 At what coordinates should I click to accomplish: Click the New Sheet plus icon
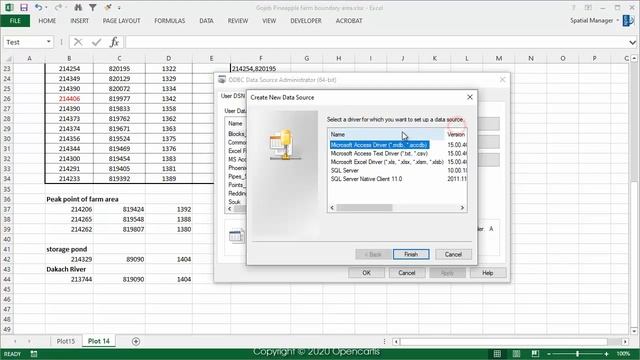coord(136,341)
